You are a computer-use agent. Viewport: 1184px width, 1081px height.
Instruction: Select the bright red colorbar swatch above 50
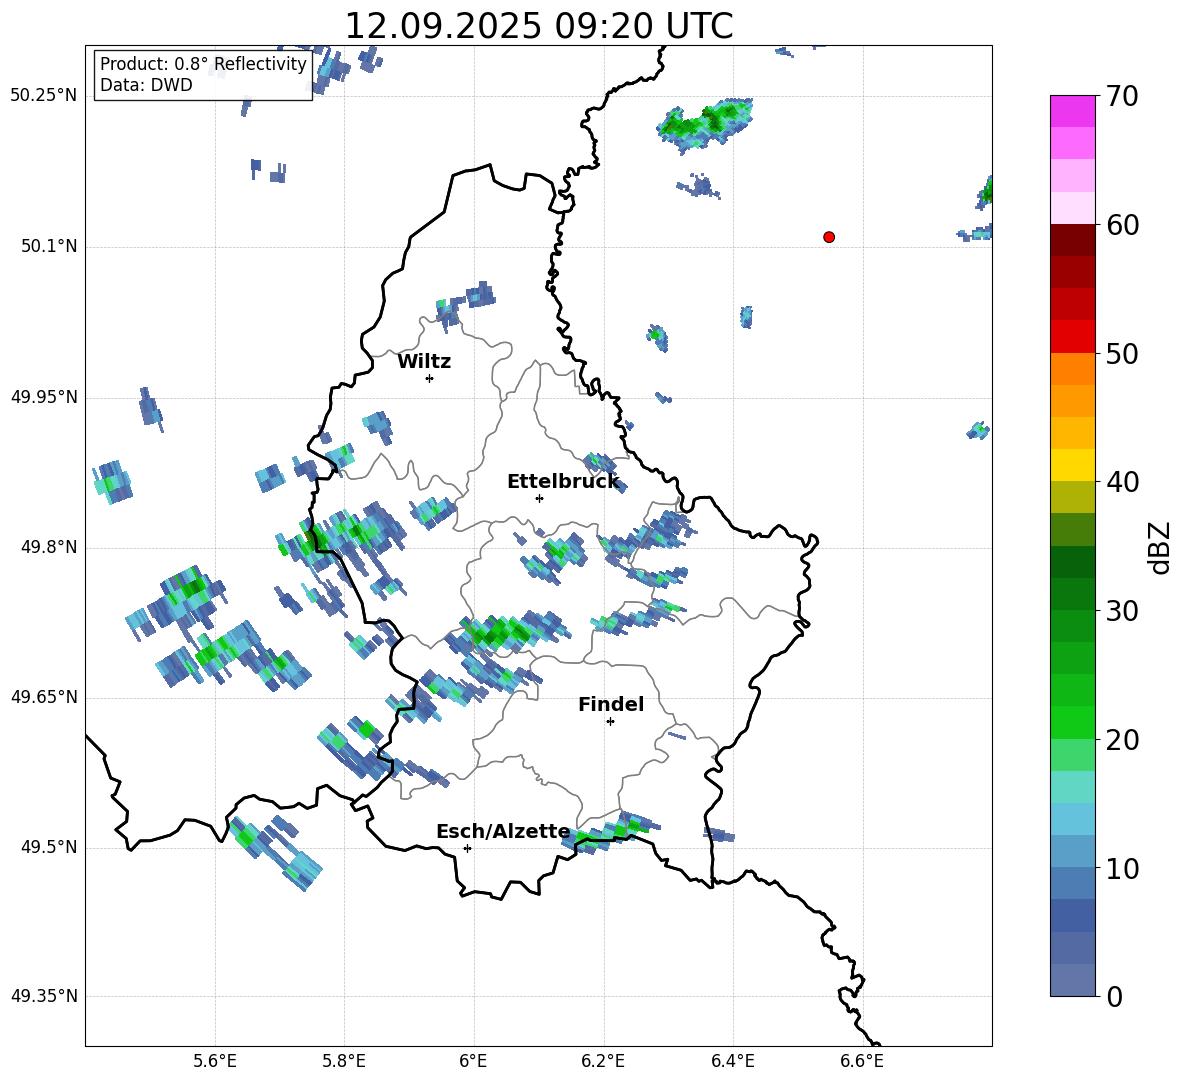1073,336
